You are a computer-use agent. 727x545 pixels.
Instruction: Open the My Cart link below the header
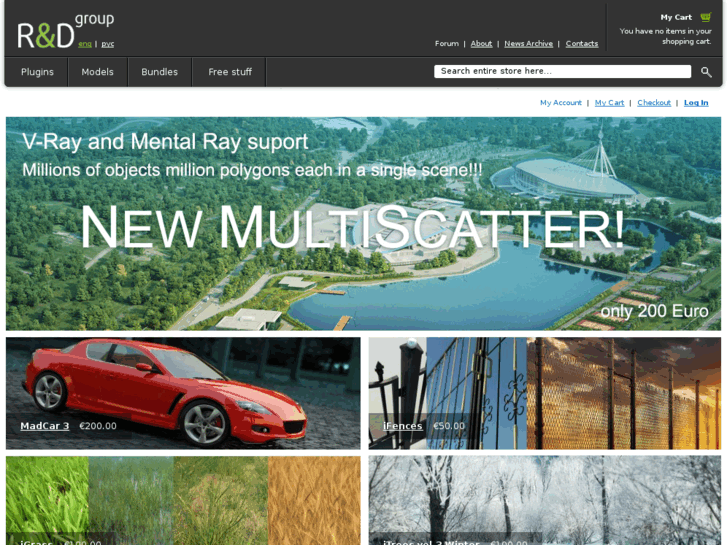[x=609, y=103]
